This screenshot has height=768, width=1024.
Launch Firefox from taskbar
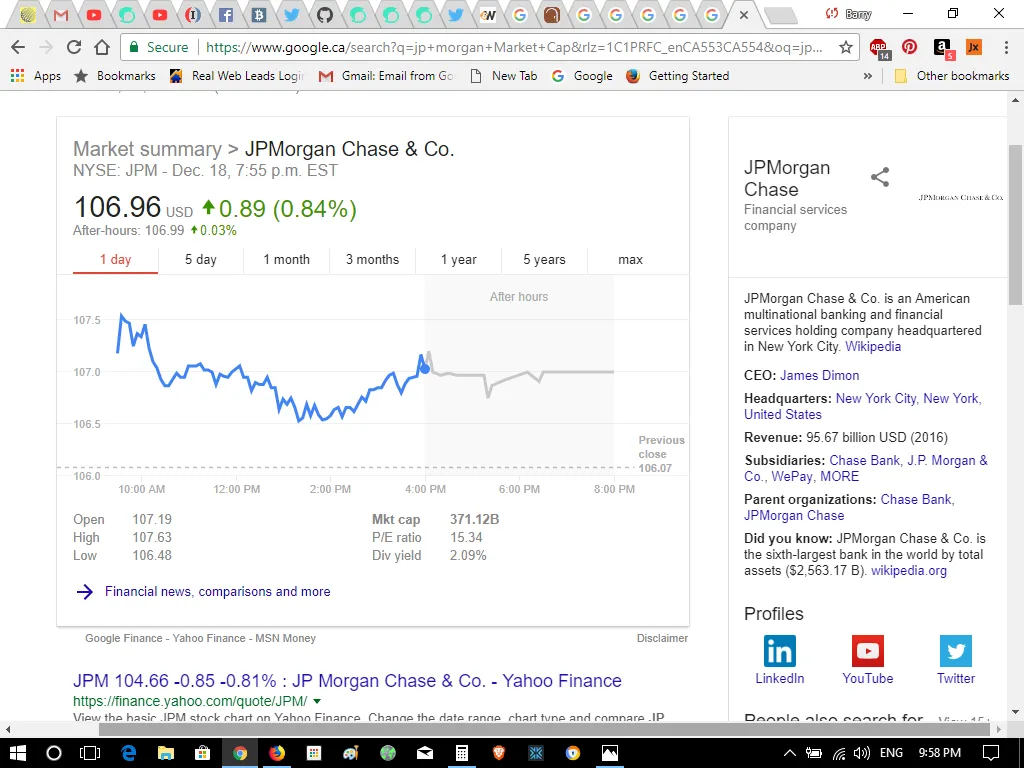pos(277,753)
